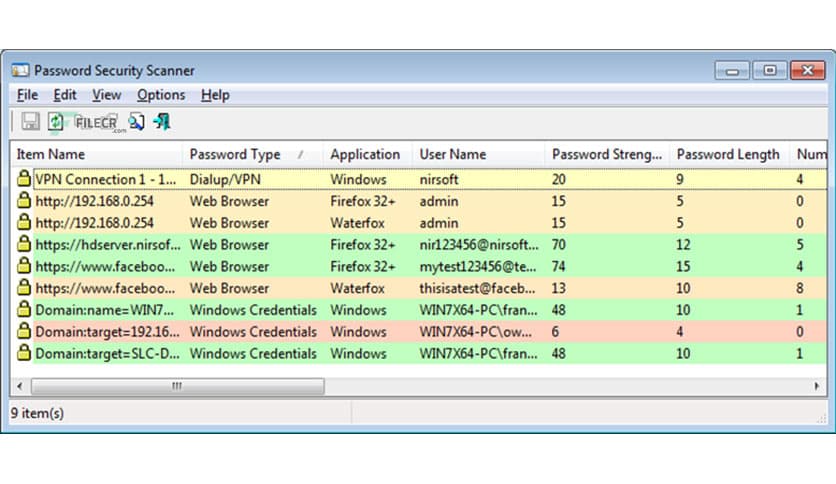Image resolution: width=836 pixels, height=484 pixels.
Task: Click the Exit door toolbar icon
Action: pyautogui.click(x=162, y=122)
